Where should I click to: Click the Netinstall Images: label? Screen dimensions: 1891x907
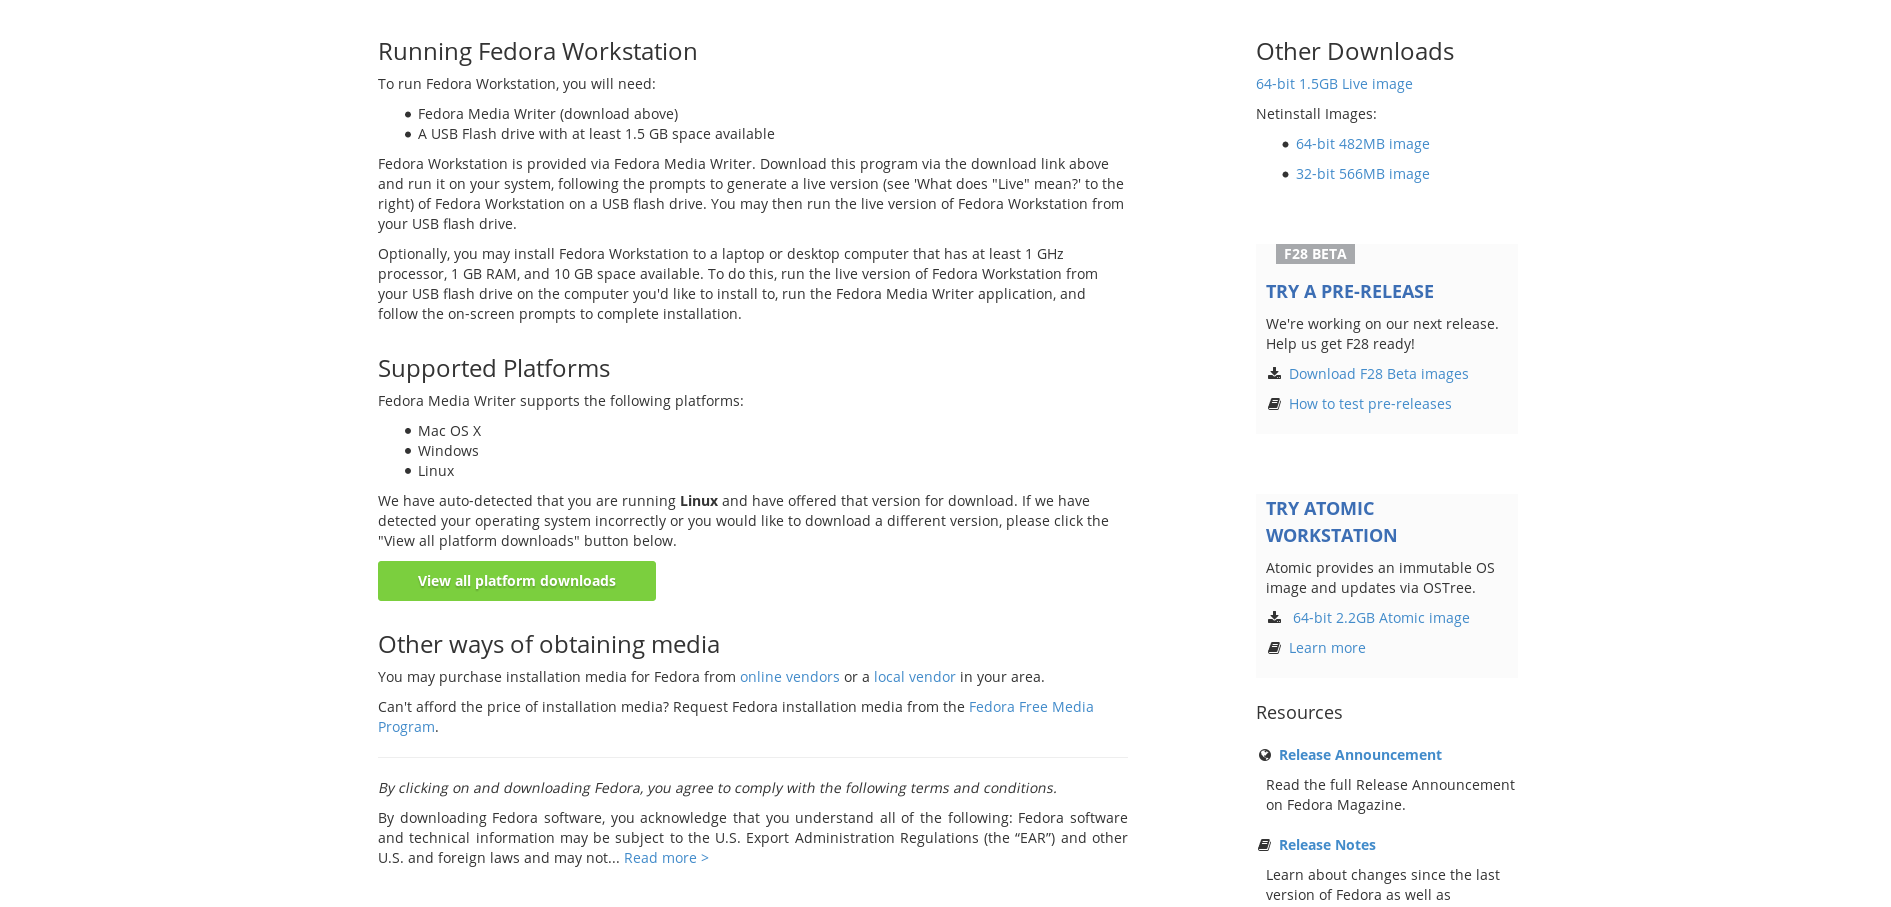(x=1316, y=114)
